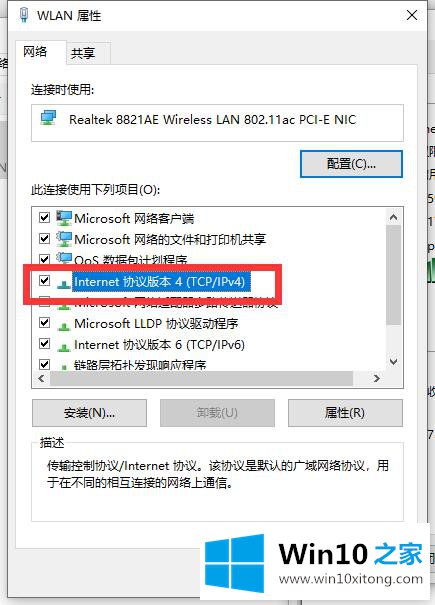Click the Internet 协议版本 6 protocol icon
The width and height of the screenshot is (435, 605).
[x=64, y=347]
